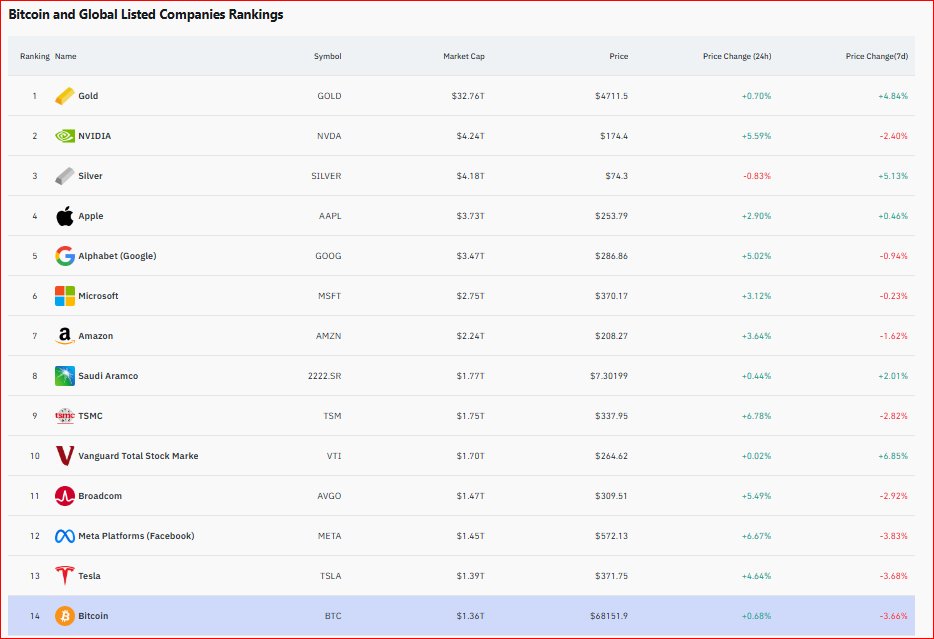The width and height of the screenshot is (934, 639).
Task: Sort by Price Change(7d) header
Action: [x=877, y=56]
